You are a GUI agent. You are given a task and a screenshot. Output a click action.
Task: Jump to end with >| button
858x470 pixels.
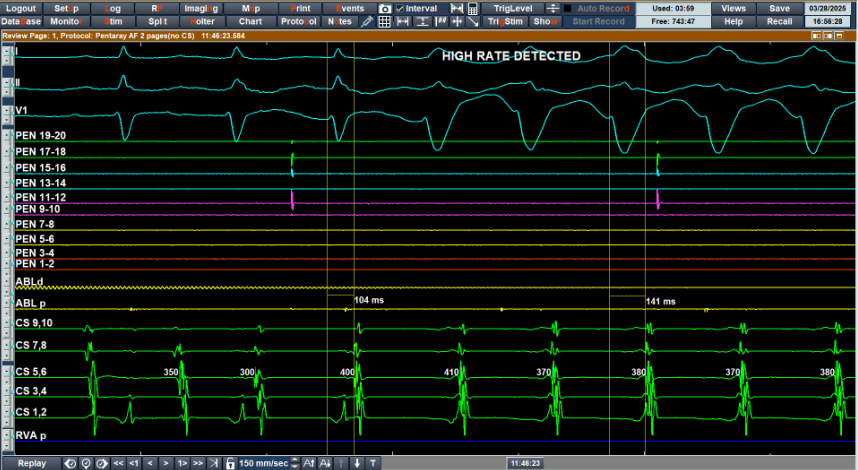pos(214,463)
